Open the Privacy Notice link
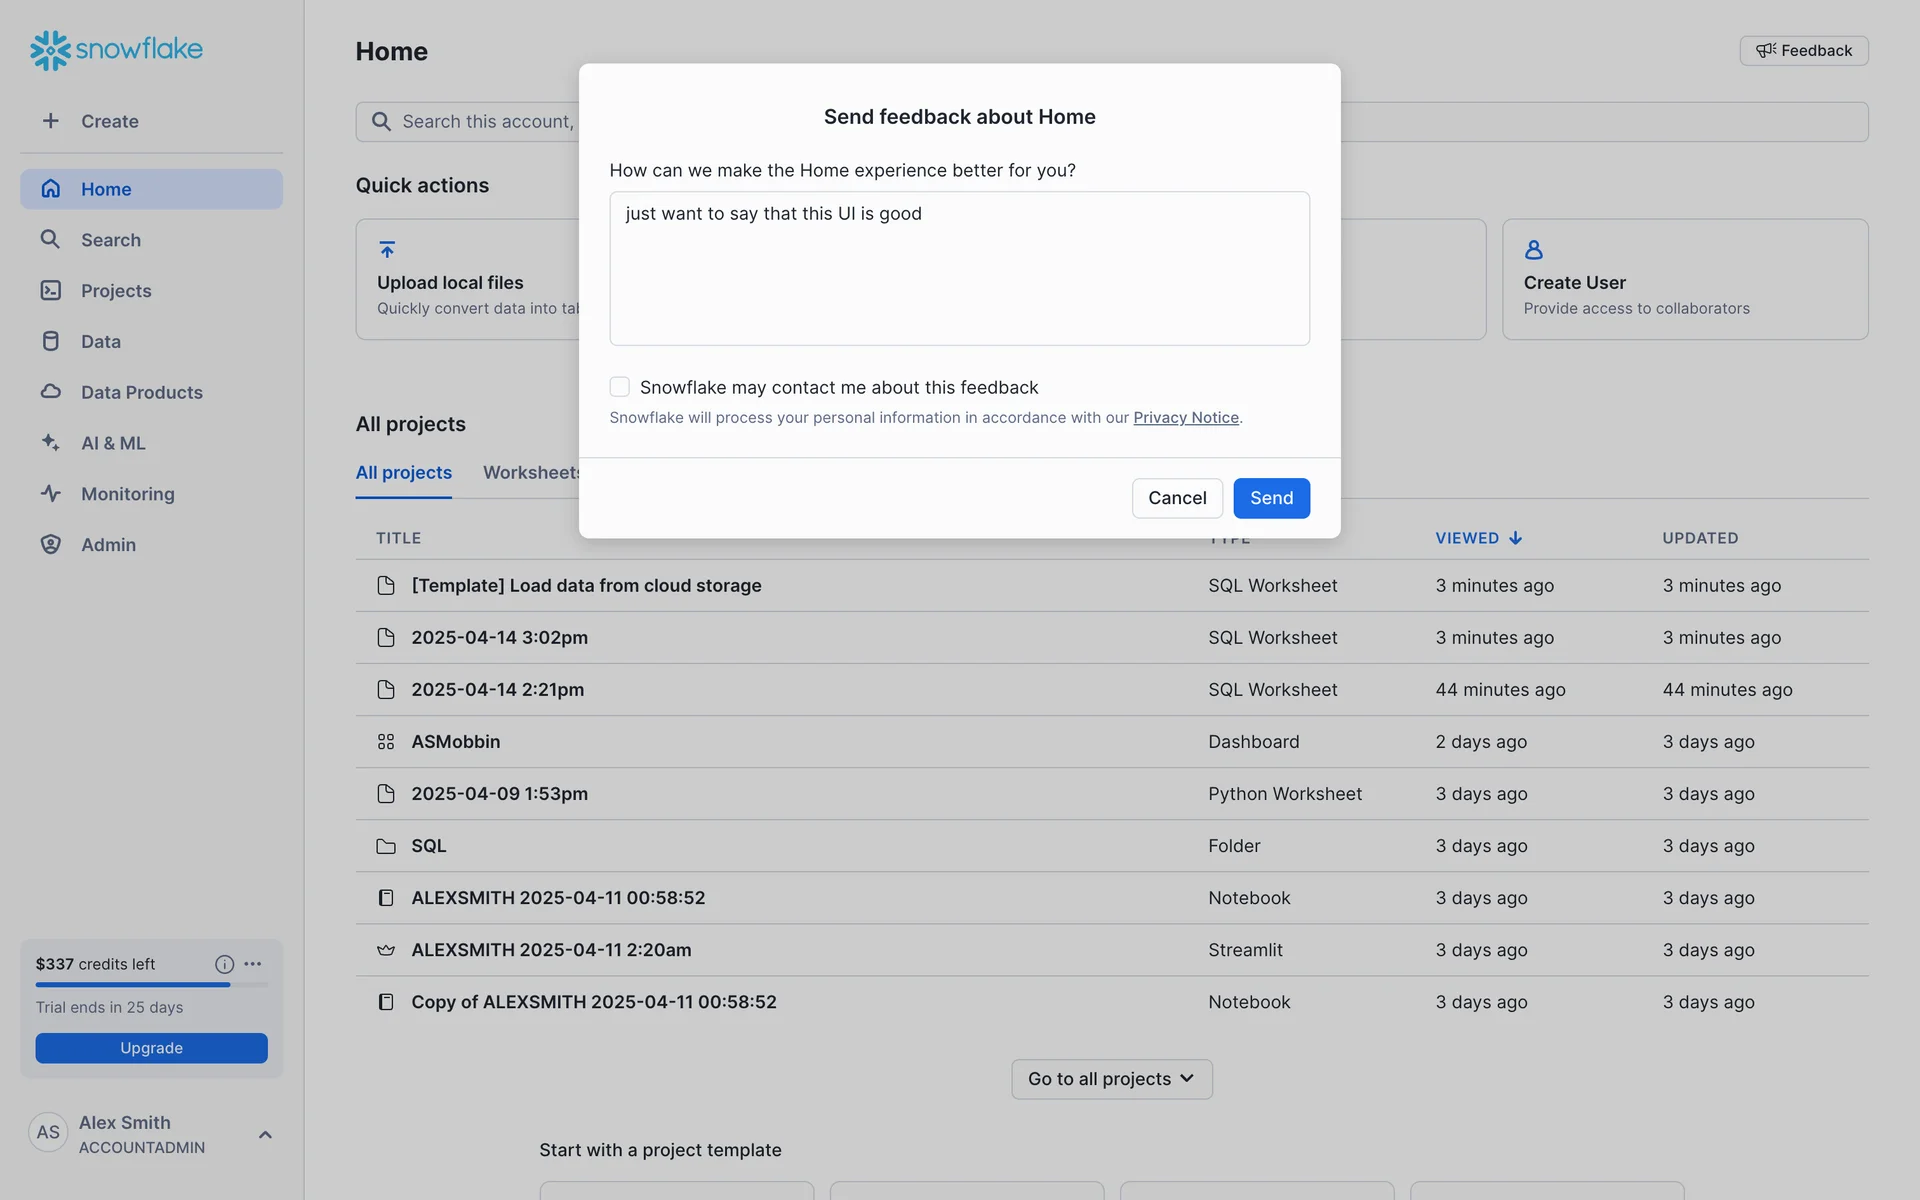 coord(1185,418)
